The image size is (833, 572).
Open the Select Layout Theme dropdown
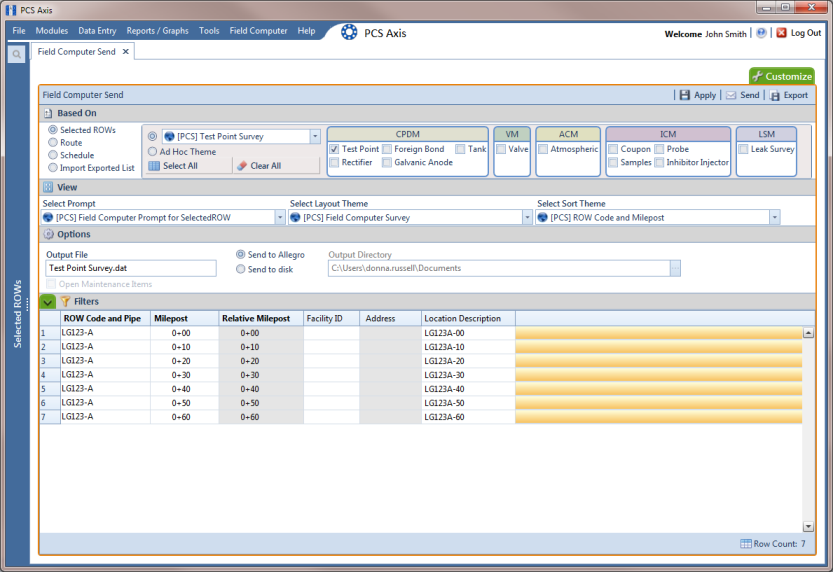click(527, 217)
